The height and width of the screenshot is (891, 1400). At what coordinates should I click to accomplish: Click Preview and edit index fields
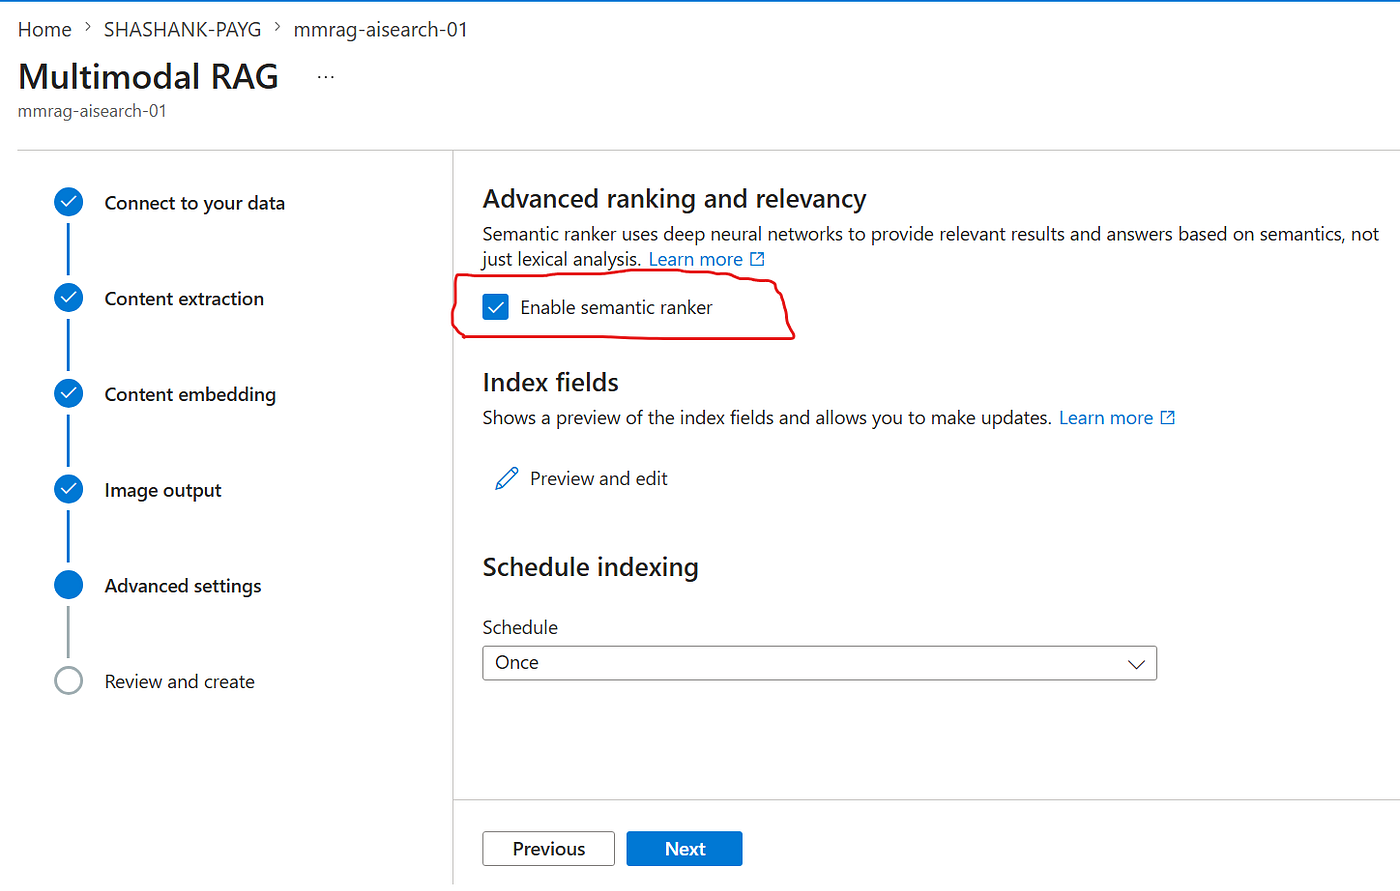(x=599, y=479)
